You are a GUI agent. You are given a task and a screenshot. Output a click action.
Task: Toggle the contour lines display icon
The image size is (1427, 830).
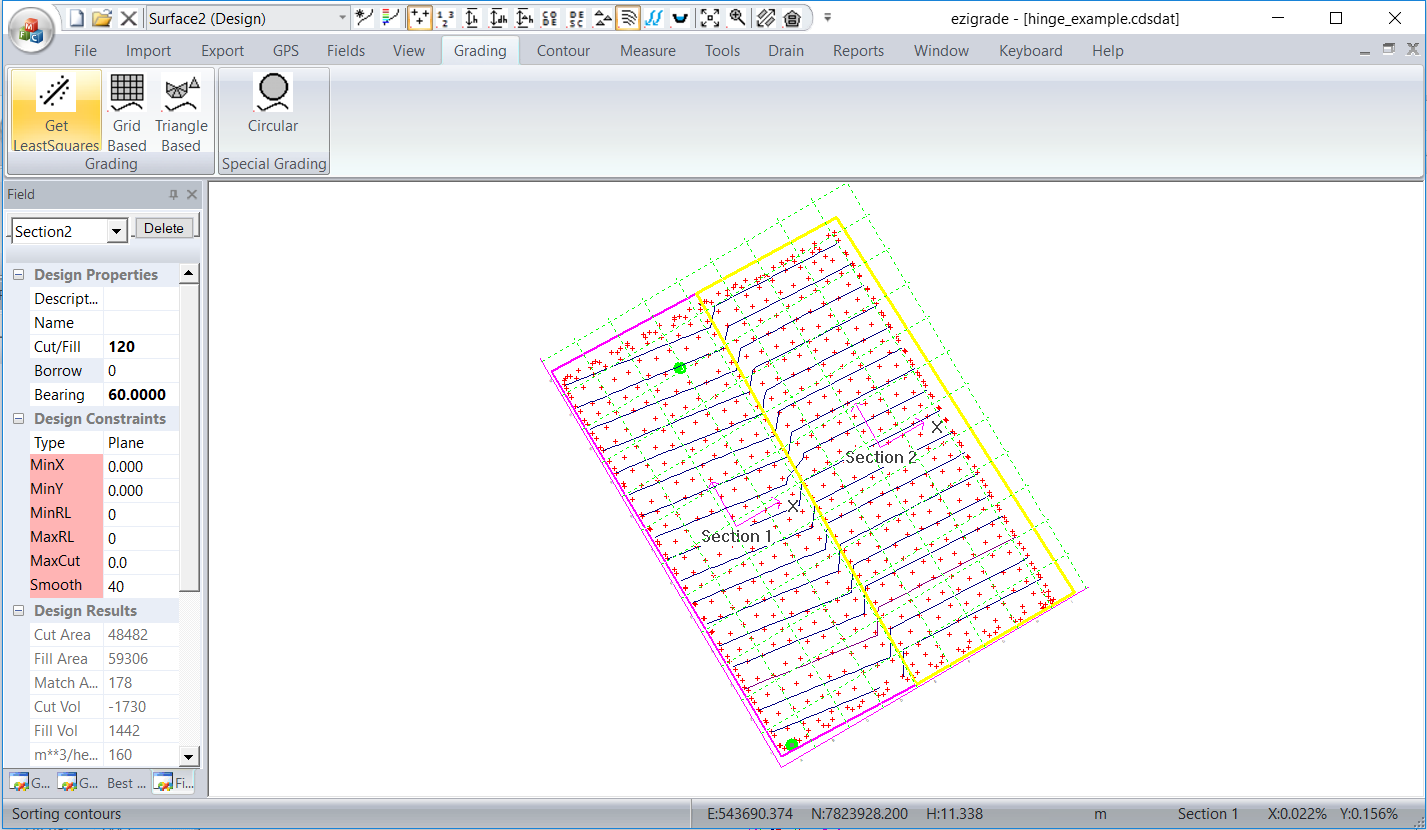coord(628,18)
